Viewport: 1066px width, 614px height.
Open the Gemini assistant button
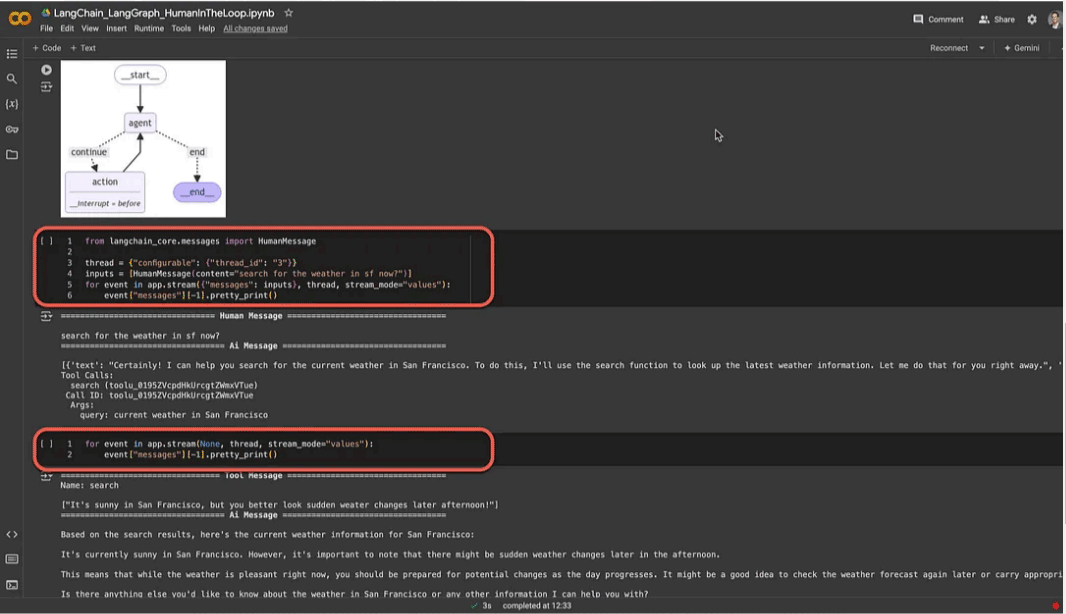[x=1022, y=48]
